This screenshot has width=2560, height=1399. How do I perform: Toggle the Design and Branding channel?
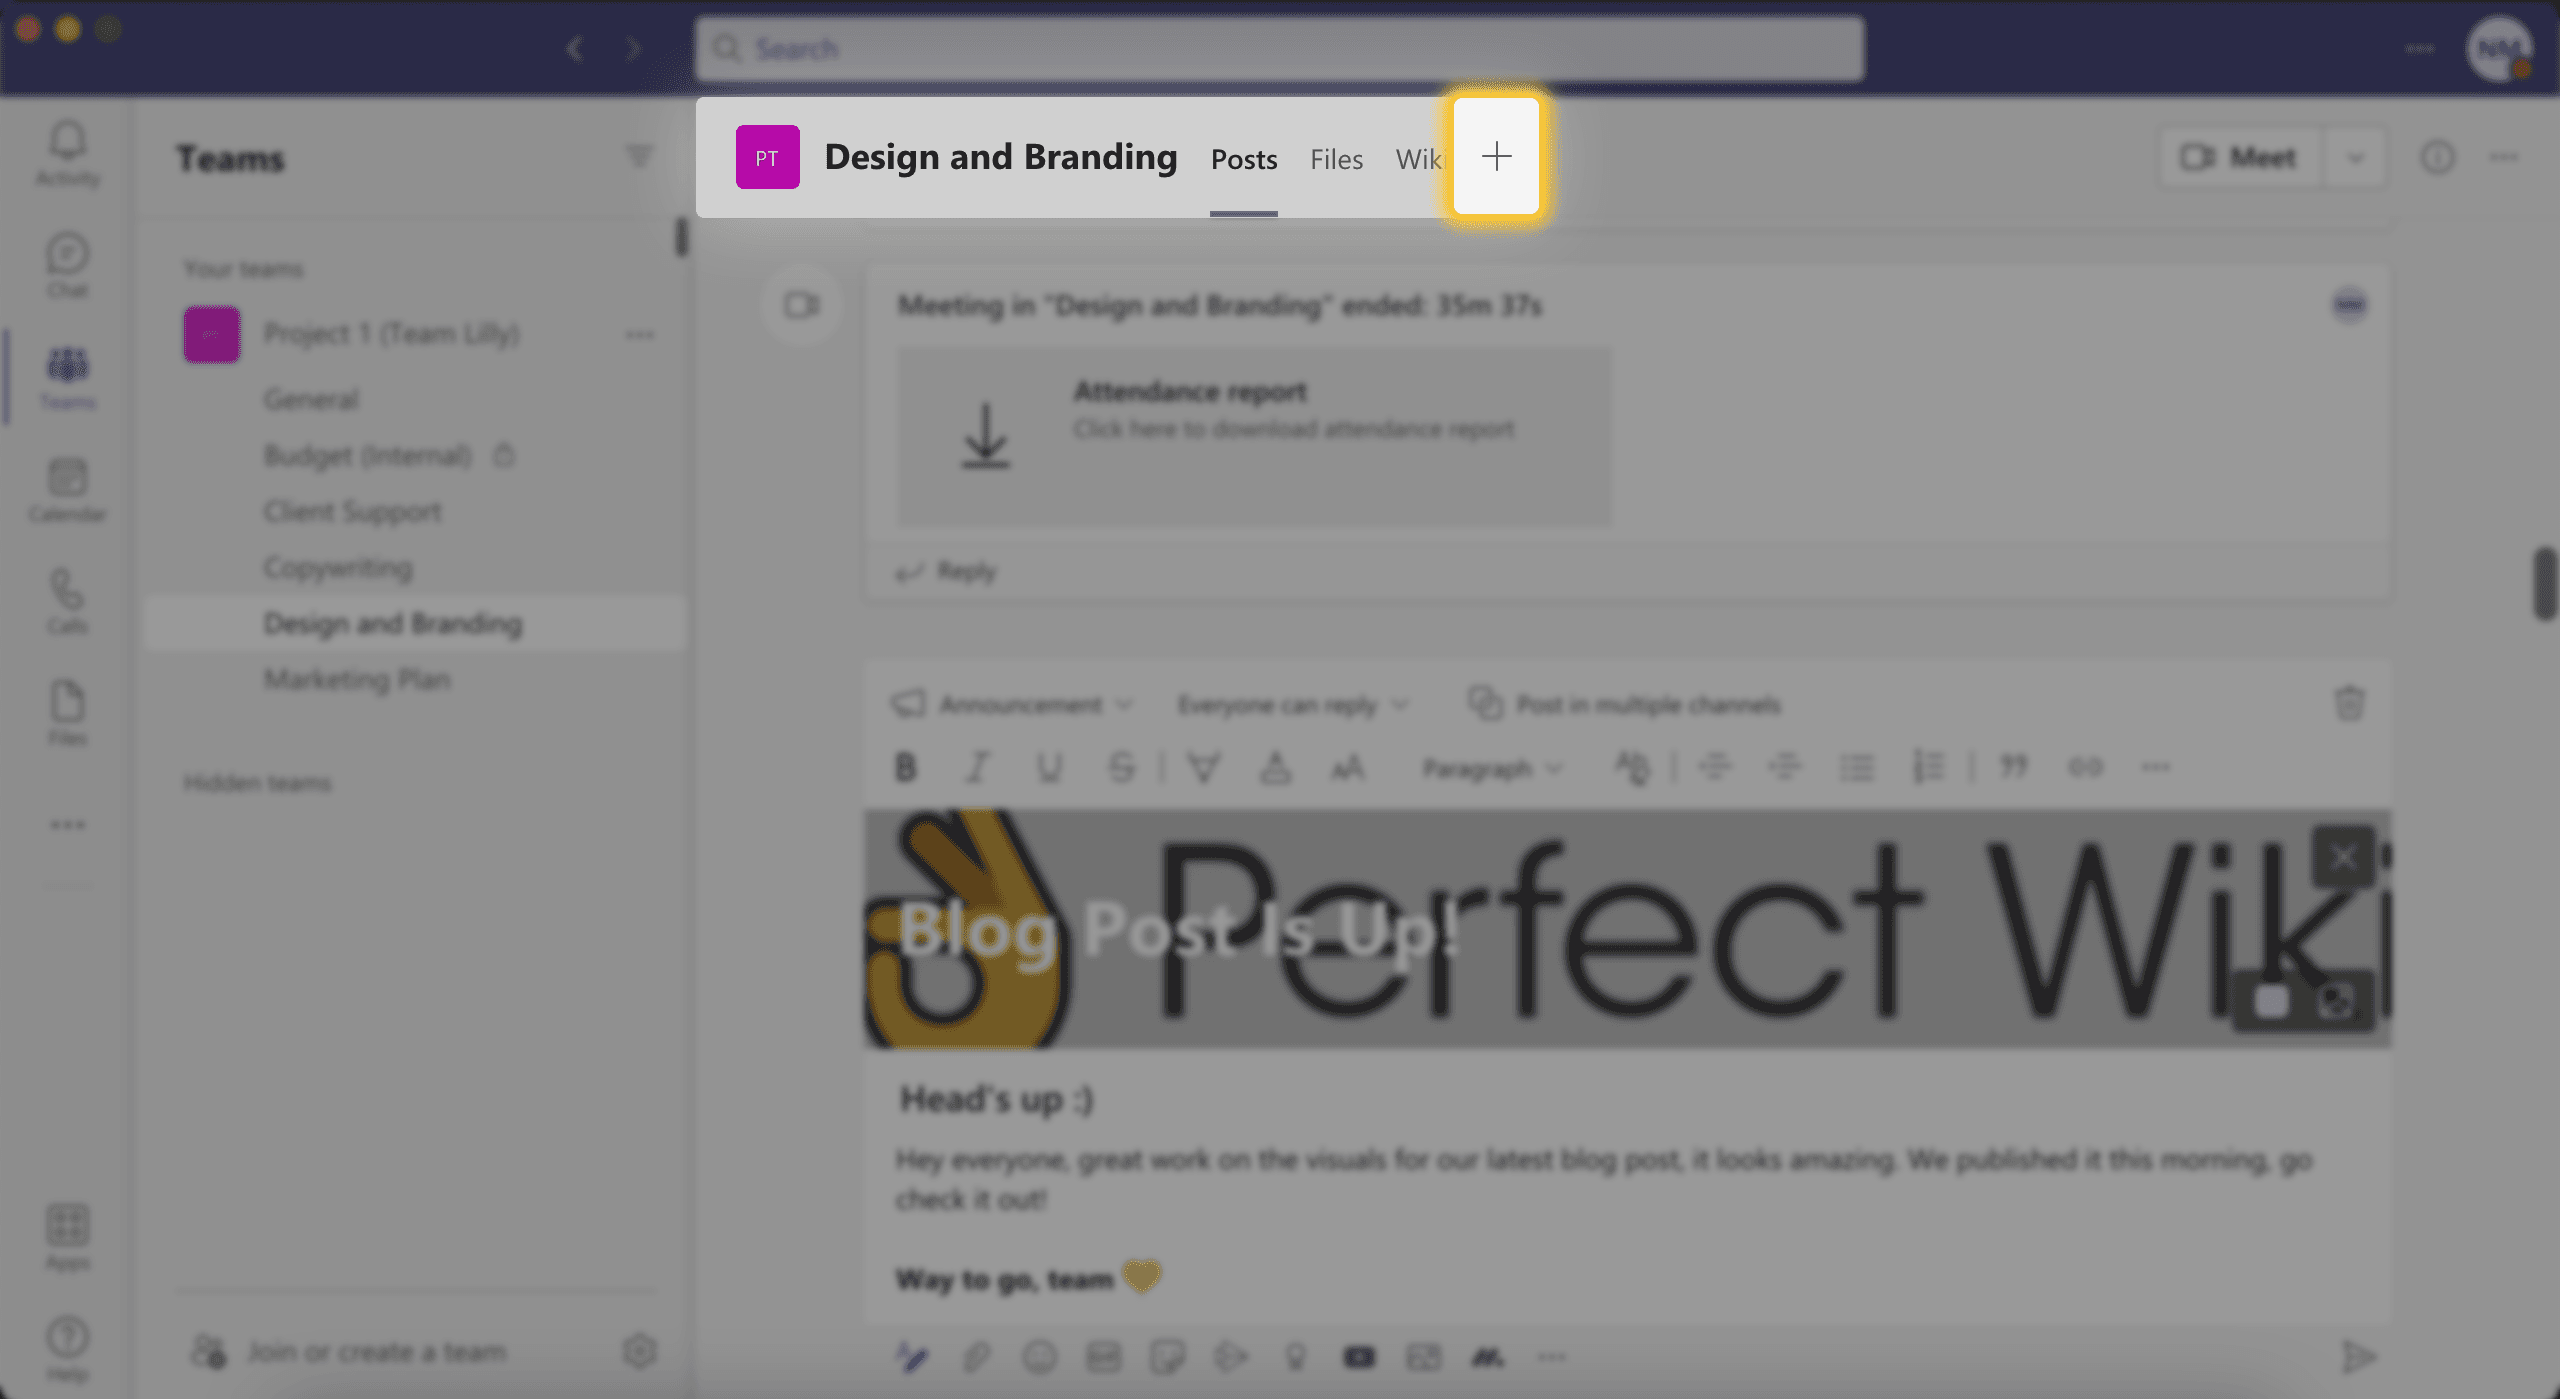(x=393, y=622)
